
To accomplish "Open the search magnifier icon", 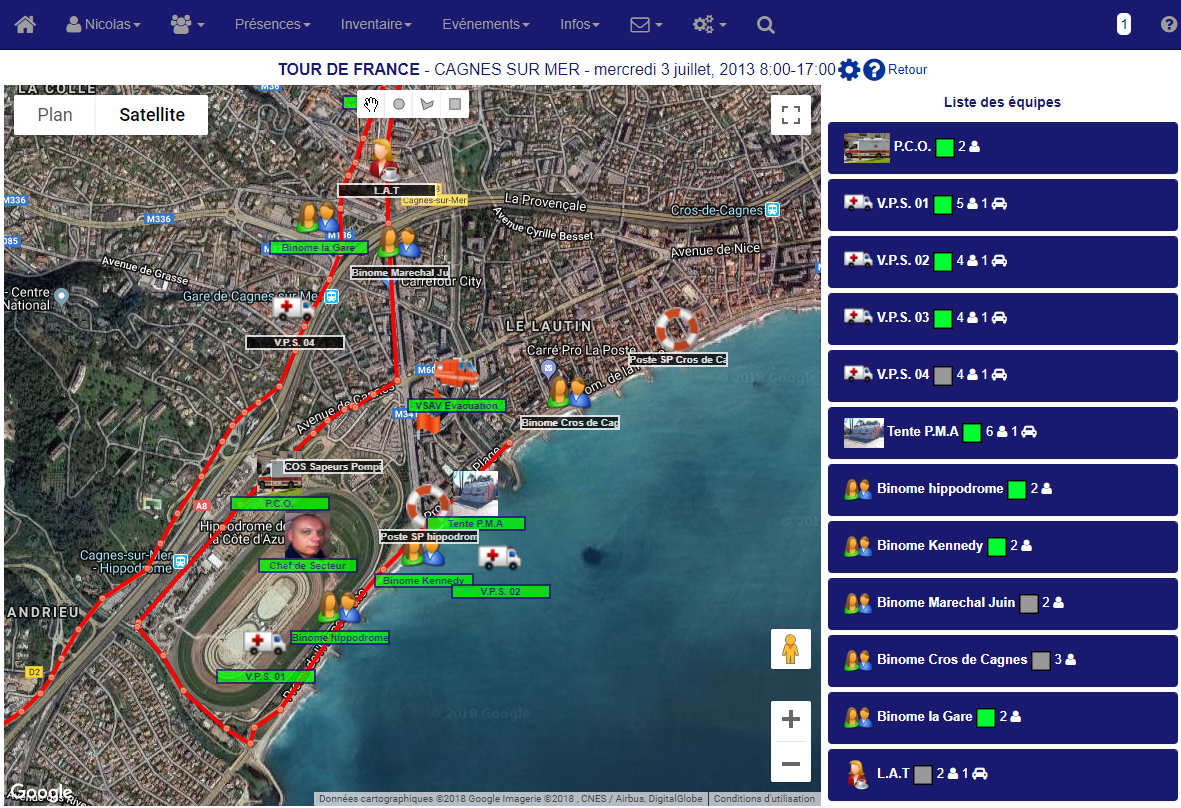I will tap(766, 24).
